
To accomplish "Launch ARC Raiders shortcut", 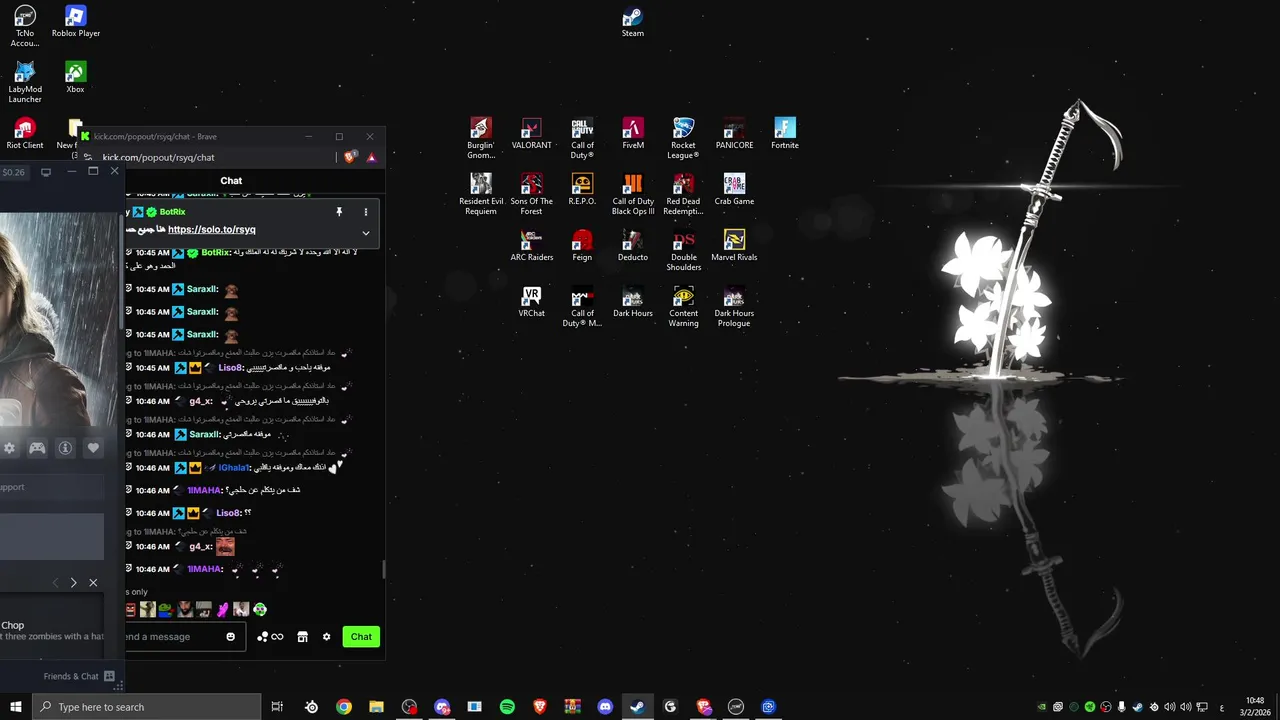I will click(x=531, y=246).
